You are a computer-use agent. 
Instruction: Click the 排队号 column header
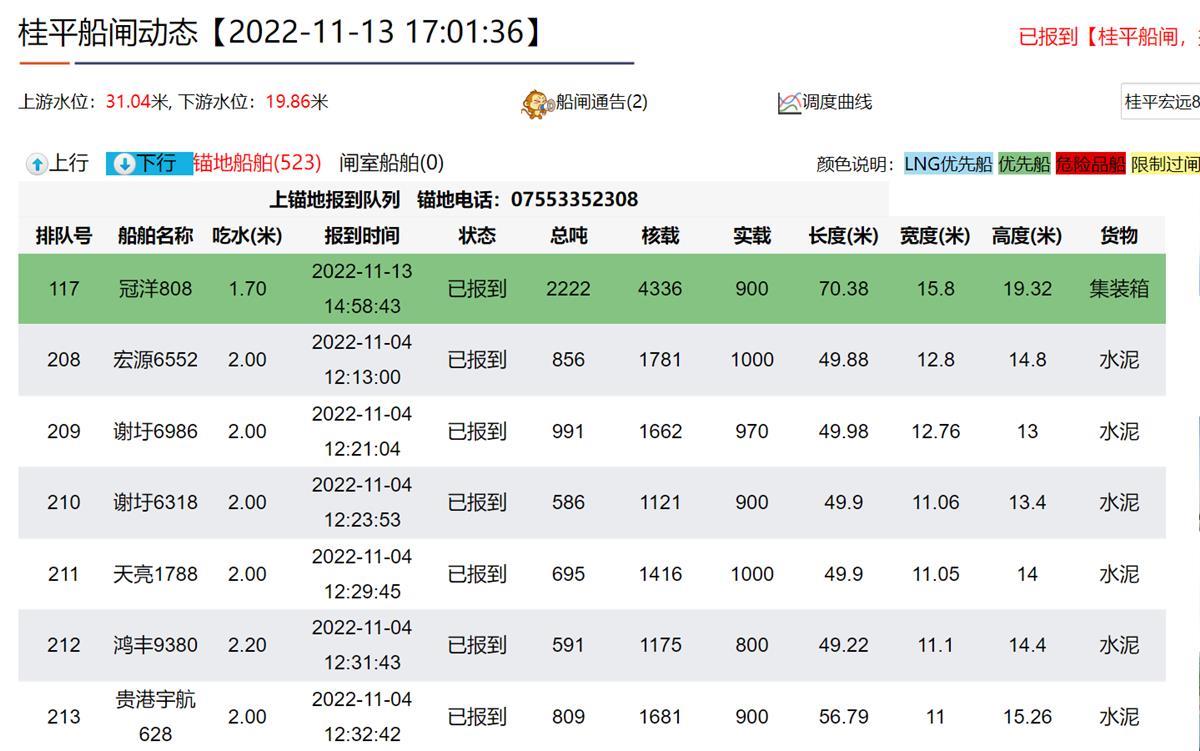pyautogui.click(x=64, y=236)
